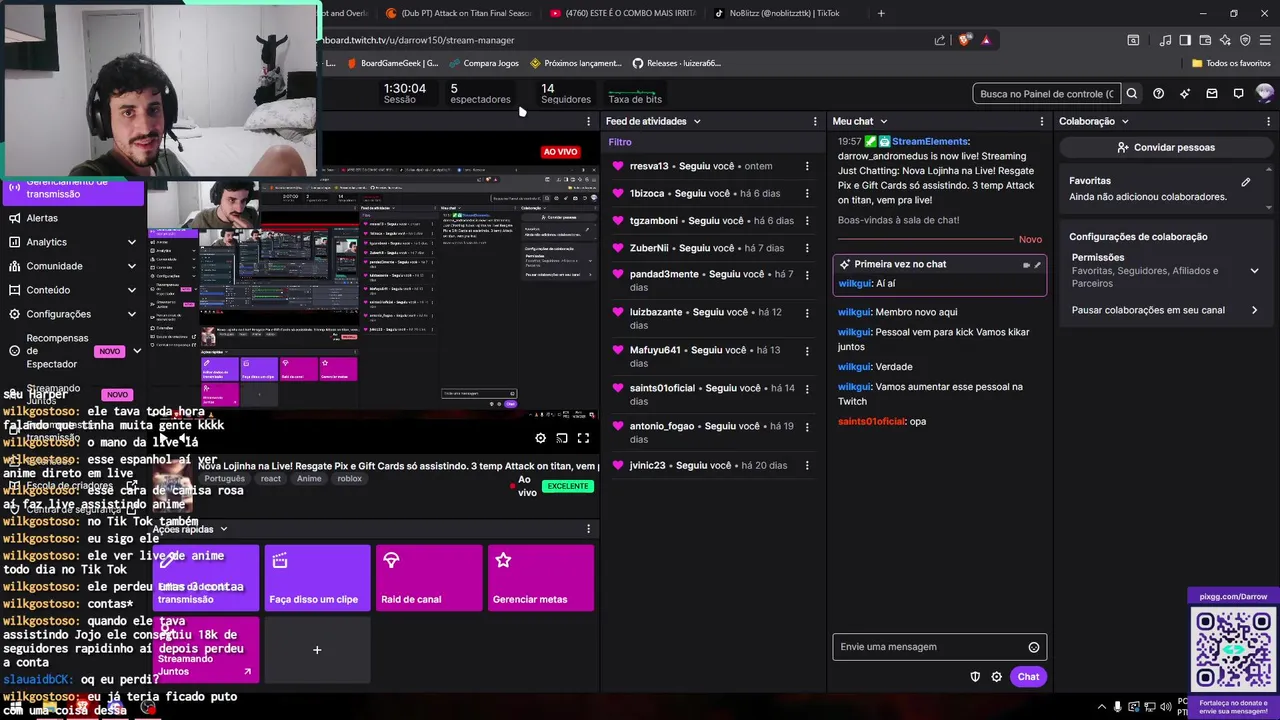Open Feed de atividades panel options menu
1280x720 pixels.
pos(815,121)
